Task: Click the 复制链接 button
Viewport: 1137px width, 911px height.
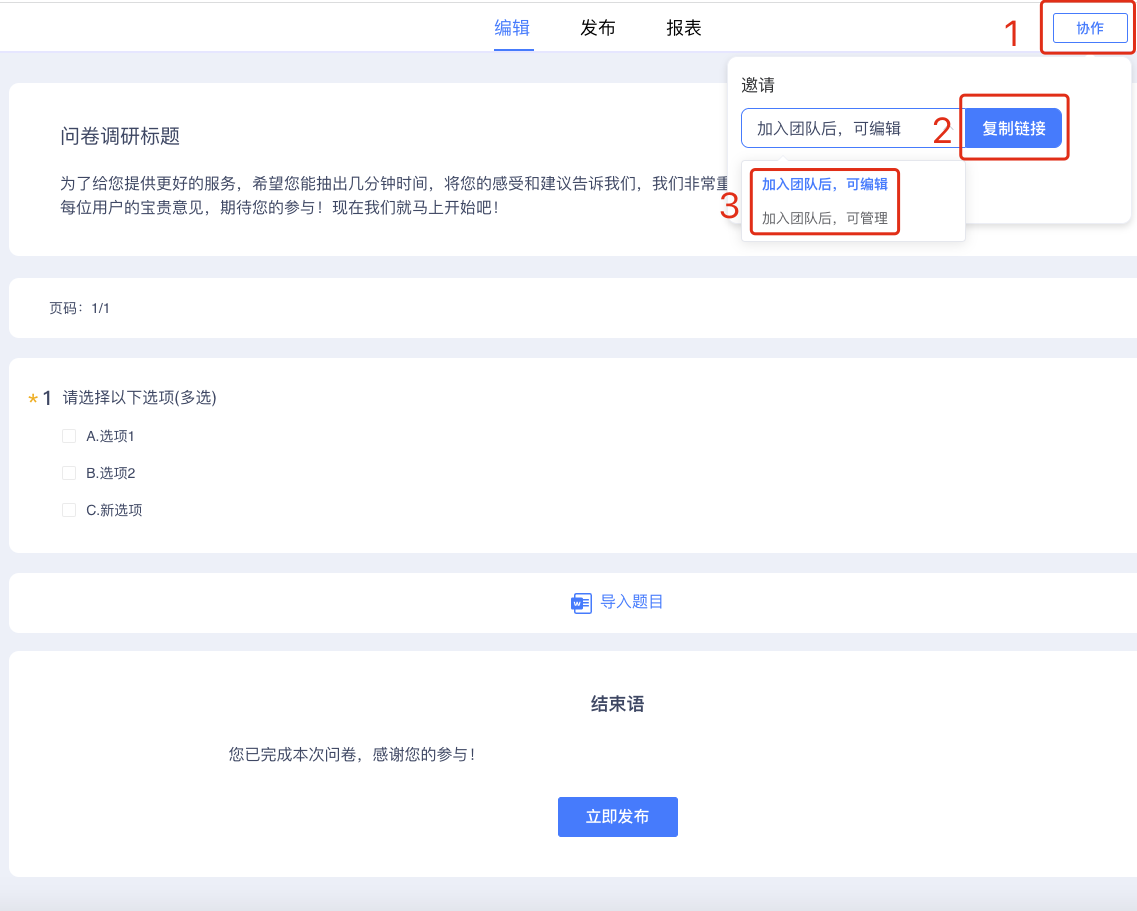Action: pyautogui.click(x=1013, y=128)
